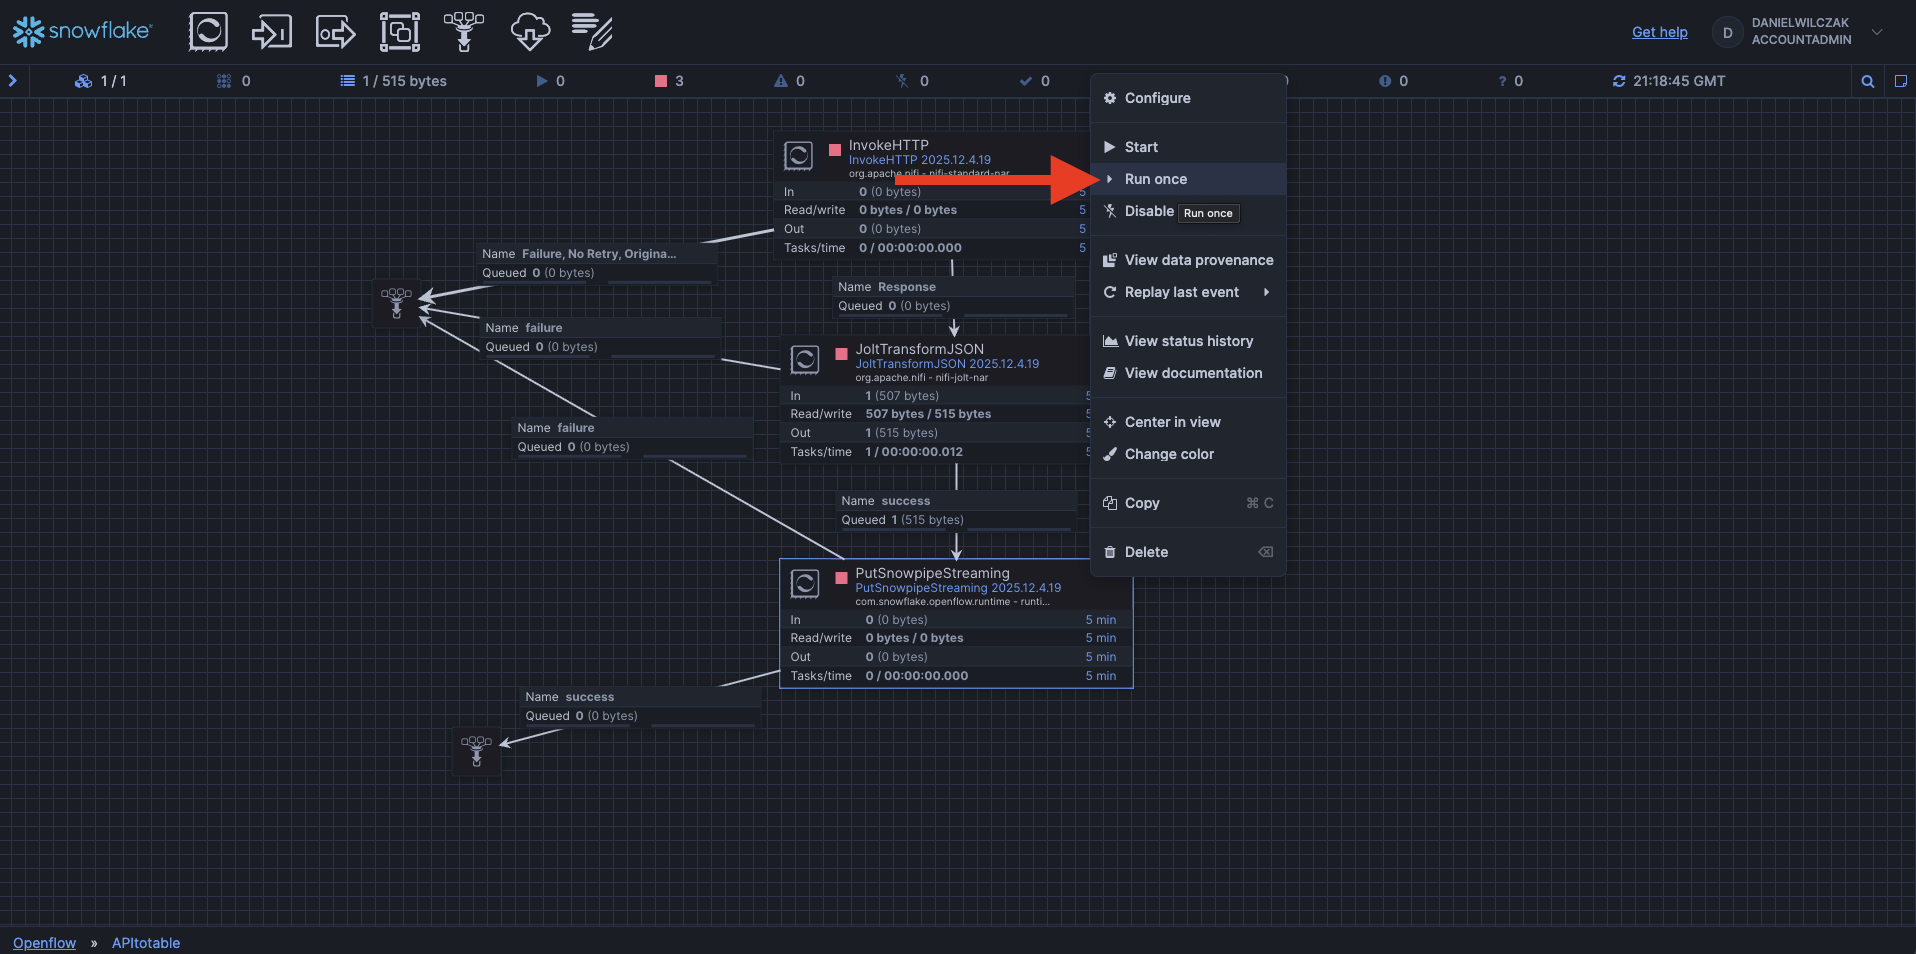Click the cloud Import from Registry icon

[x=529, y=32]
